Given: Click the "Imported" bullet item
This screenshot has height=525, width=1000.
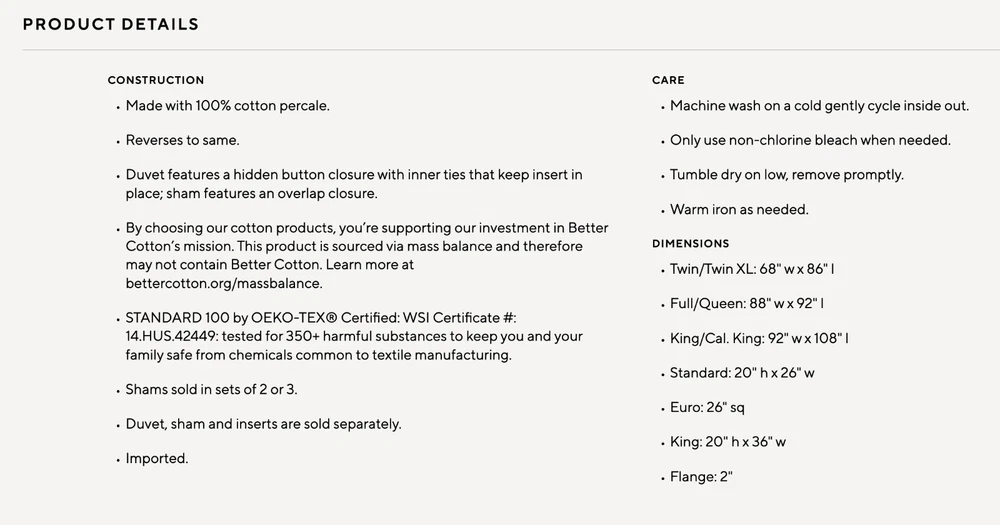Looking at the screenshot, I should point(157,458).
